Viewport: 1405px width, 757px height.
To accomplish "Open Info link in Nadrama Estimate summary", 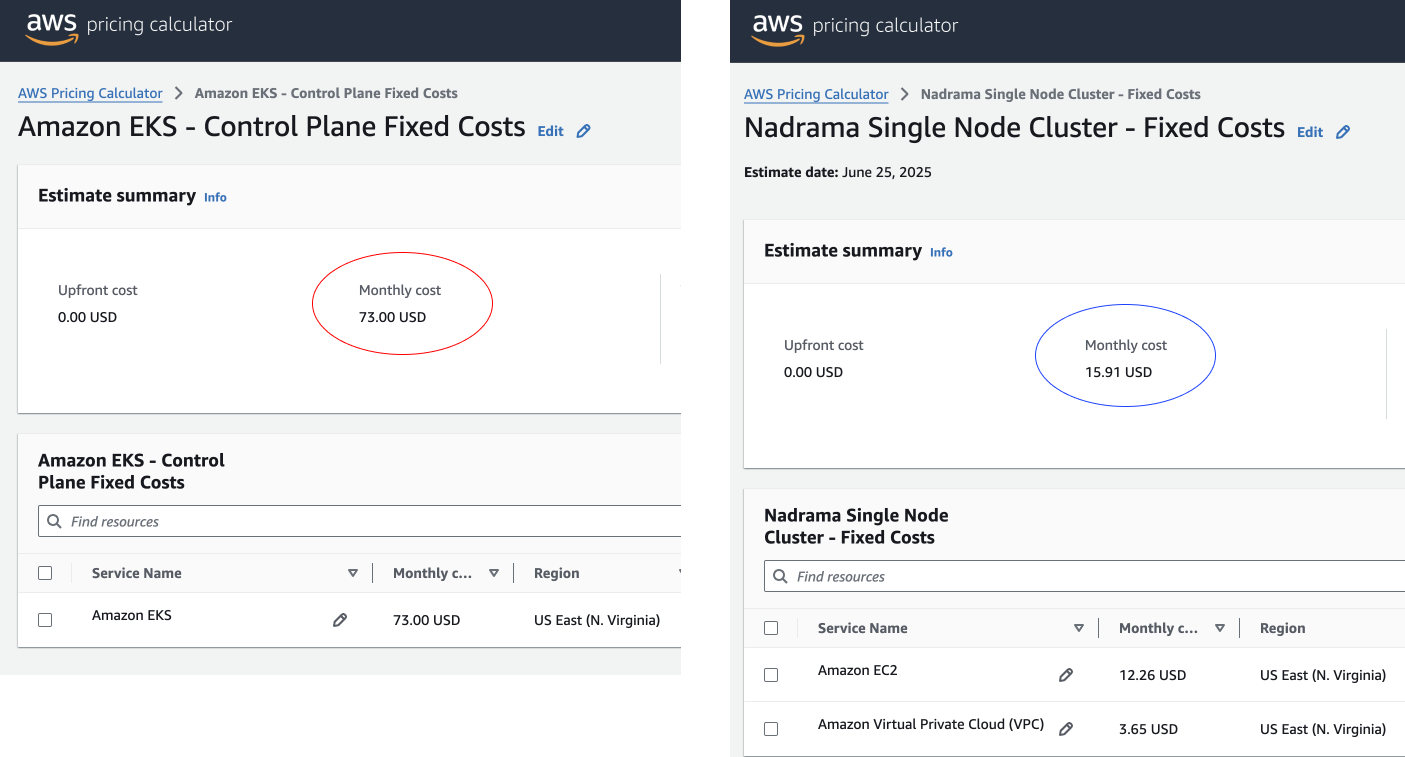I will coord(941,252).
